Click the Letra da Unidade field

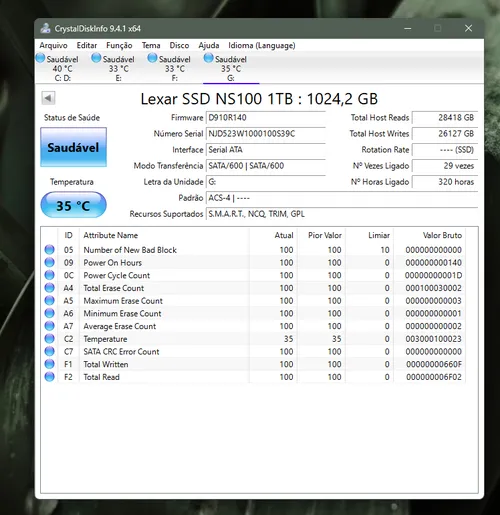(x=266, y=182)
